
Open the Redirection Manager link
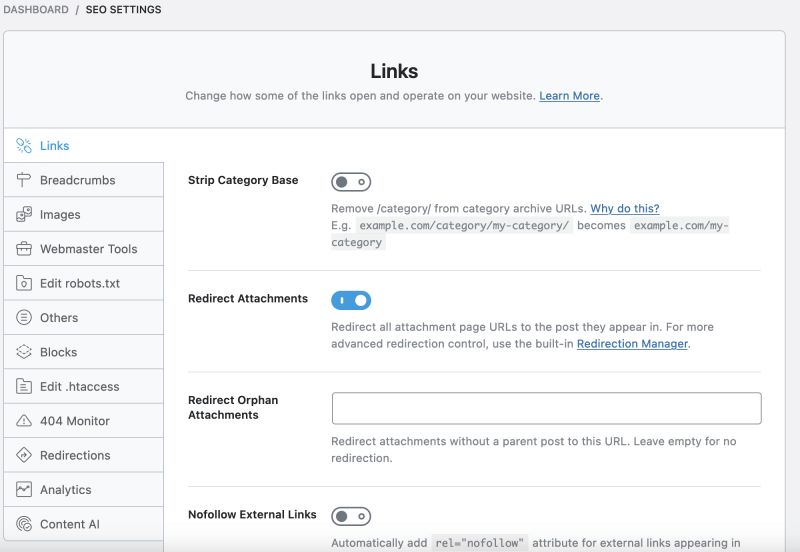pyautogui.click(x=632, y=344)
